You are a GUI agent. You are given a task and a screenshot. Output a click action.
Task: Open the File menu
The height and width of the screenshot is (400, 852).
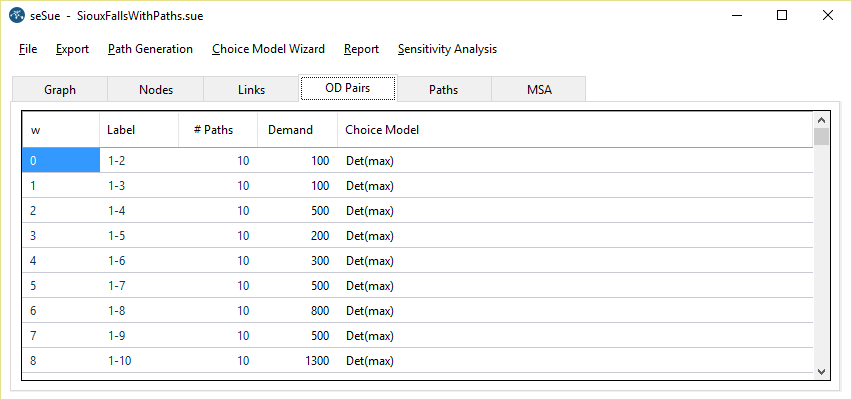click(x=28, y=49)
